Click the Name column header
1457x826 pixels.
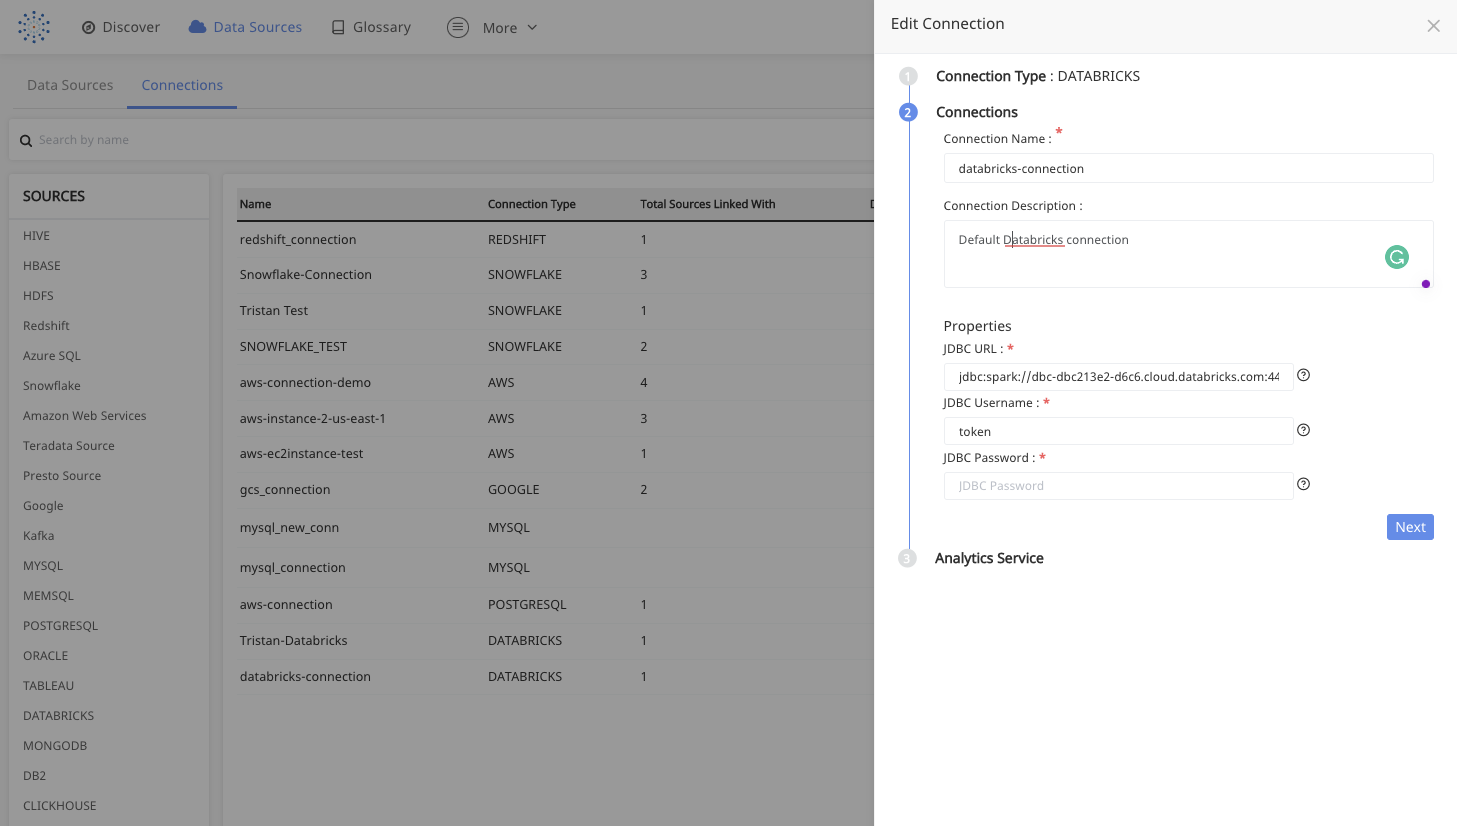point(255,204)
